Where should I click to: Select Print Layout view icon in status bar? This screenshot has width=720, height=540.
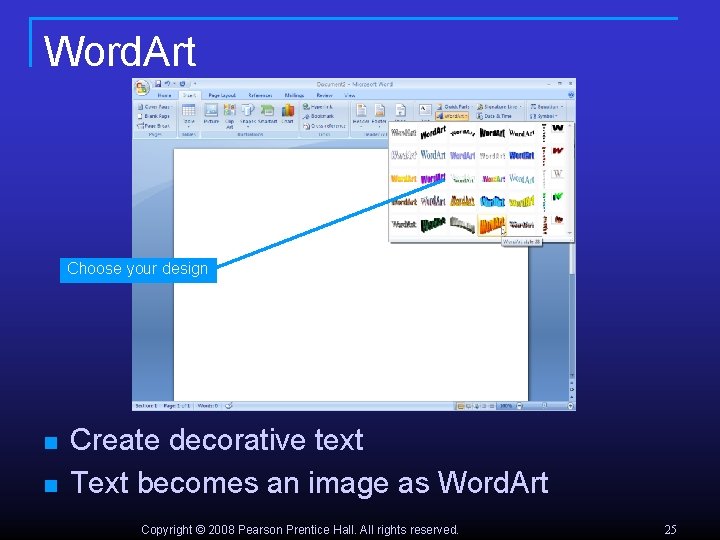(460, 406)
